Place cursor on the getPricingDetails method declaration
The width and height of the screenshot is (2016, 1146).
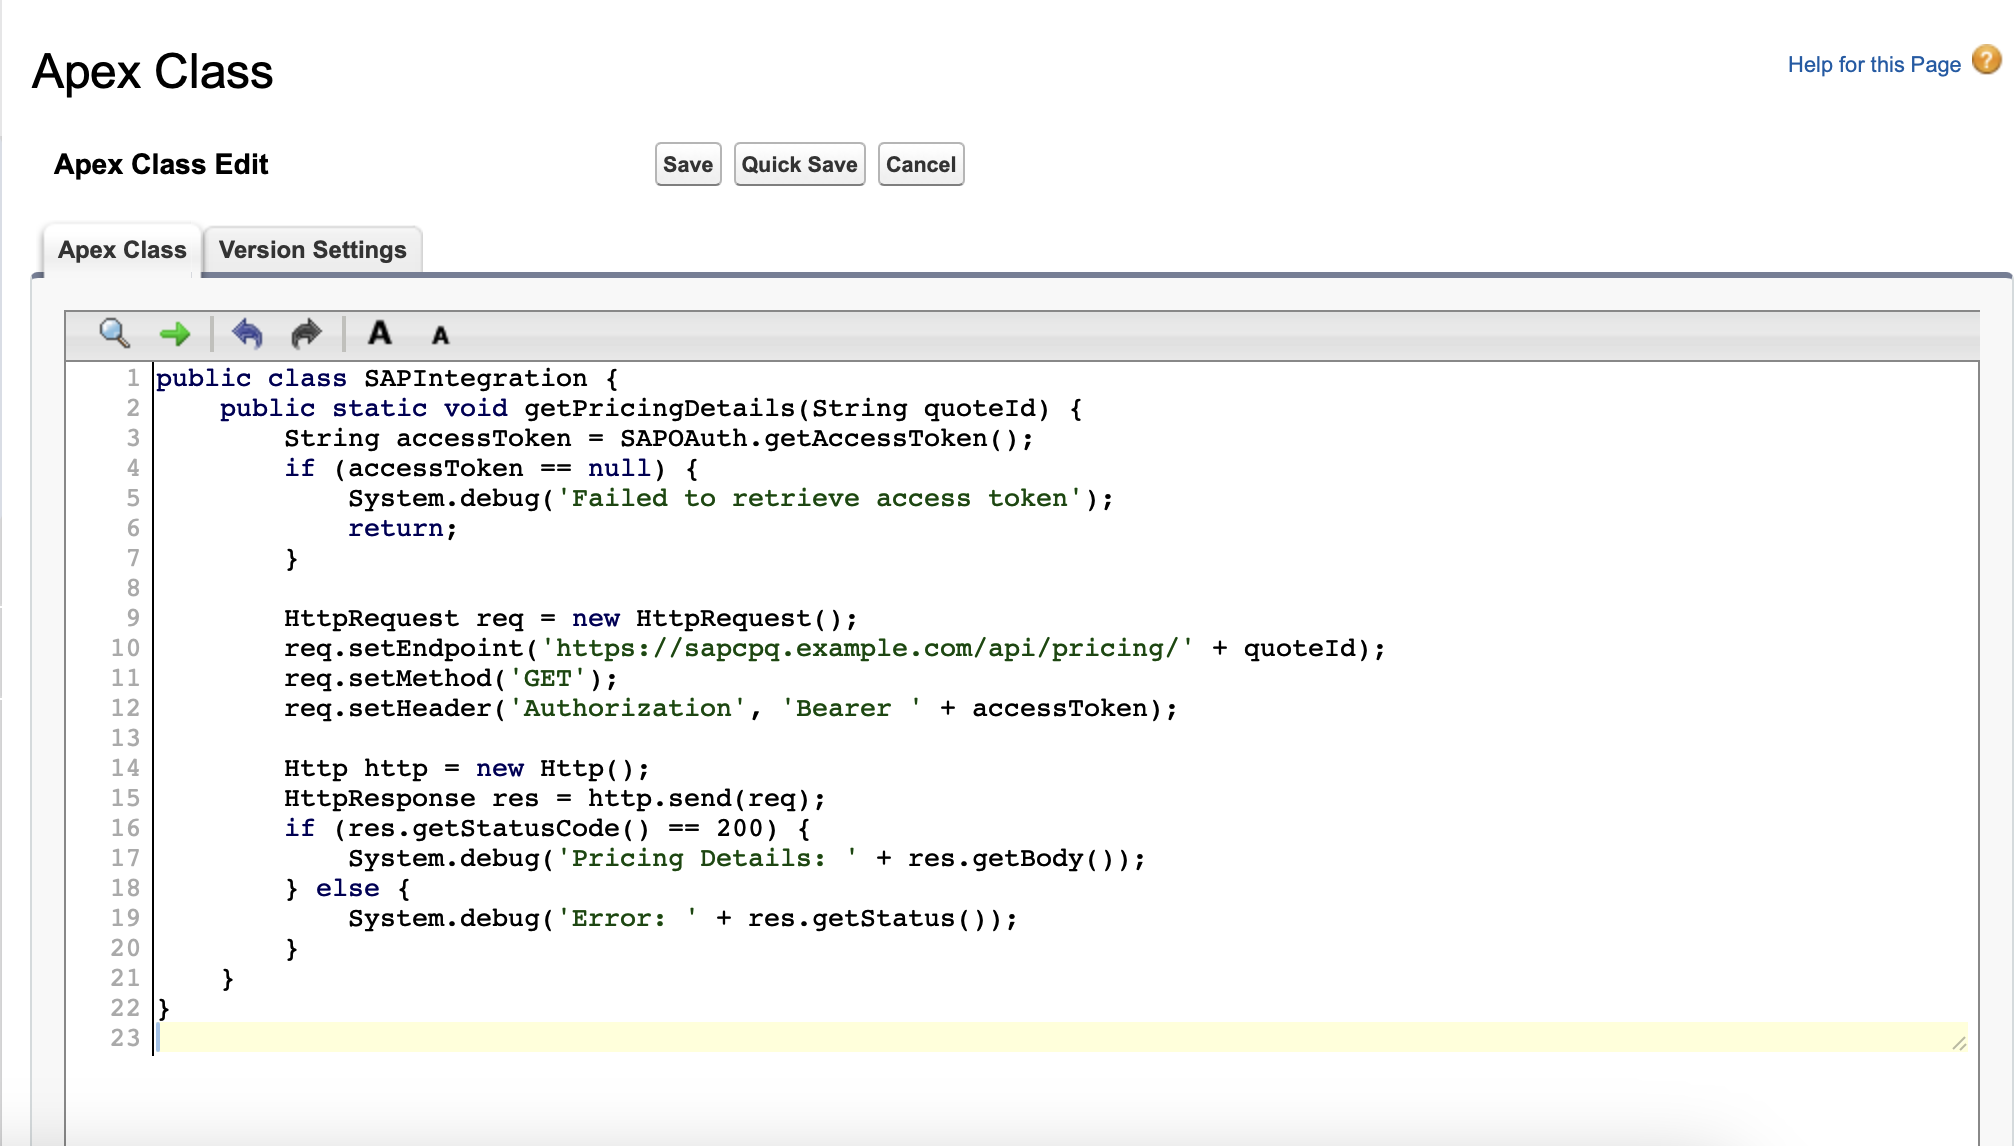(650, 408)
